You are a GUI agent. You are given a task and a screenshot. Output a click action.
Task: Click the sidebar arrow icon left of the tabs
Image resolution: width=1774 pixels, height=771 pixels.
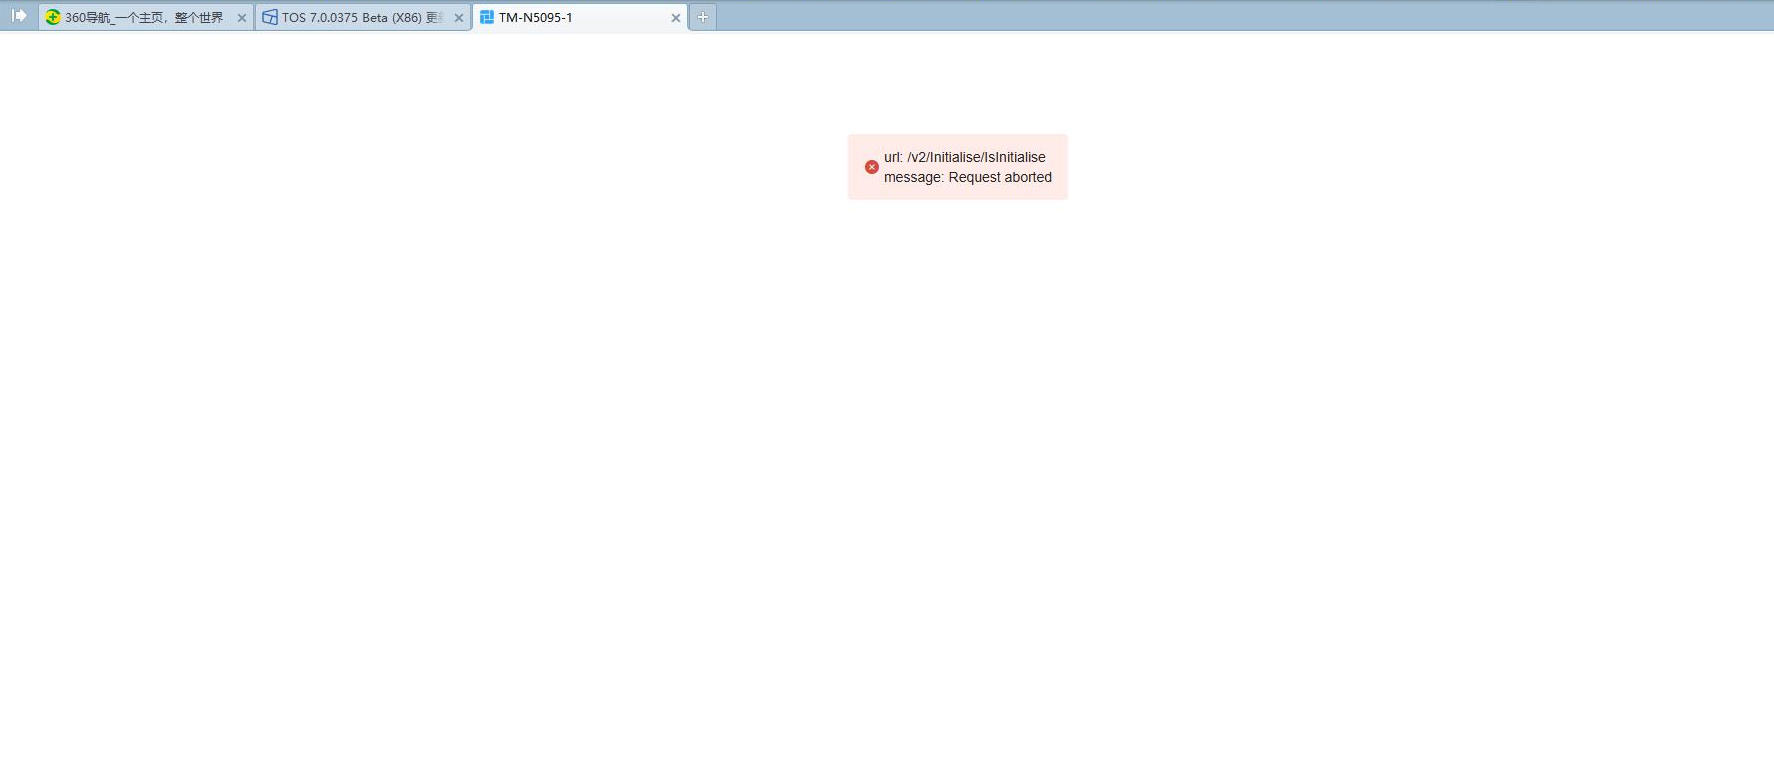(19, 15)
